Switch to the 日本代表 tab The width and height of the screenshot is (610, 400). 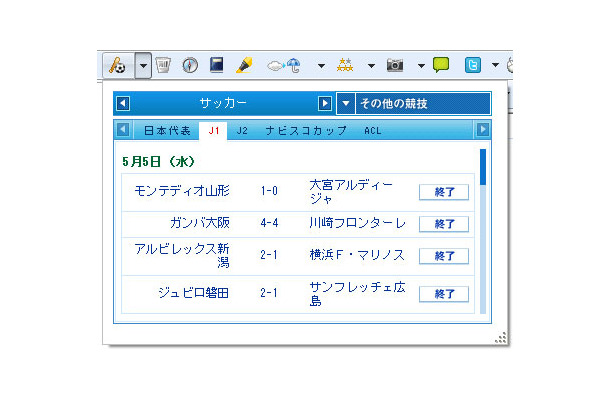tap(167, 130)
